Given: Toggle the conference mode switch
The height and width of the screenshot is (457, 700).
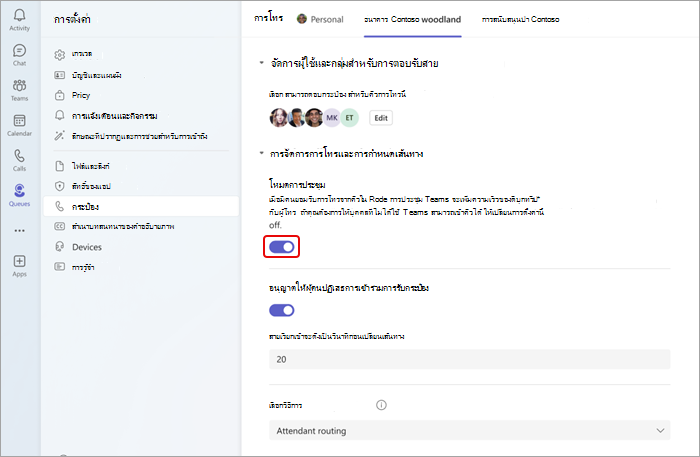Looking at the screenshot, I should pos(282,247).
